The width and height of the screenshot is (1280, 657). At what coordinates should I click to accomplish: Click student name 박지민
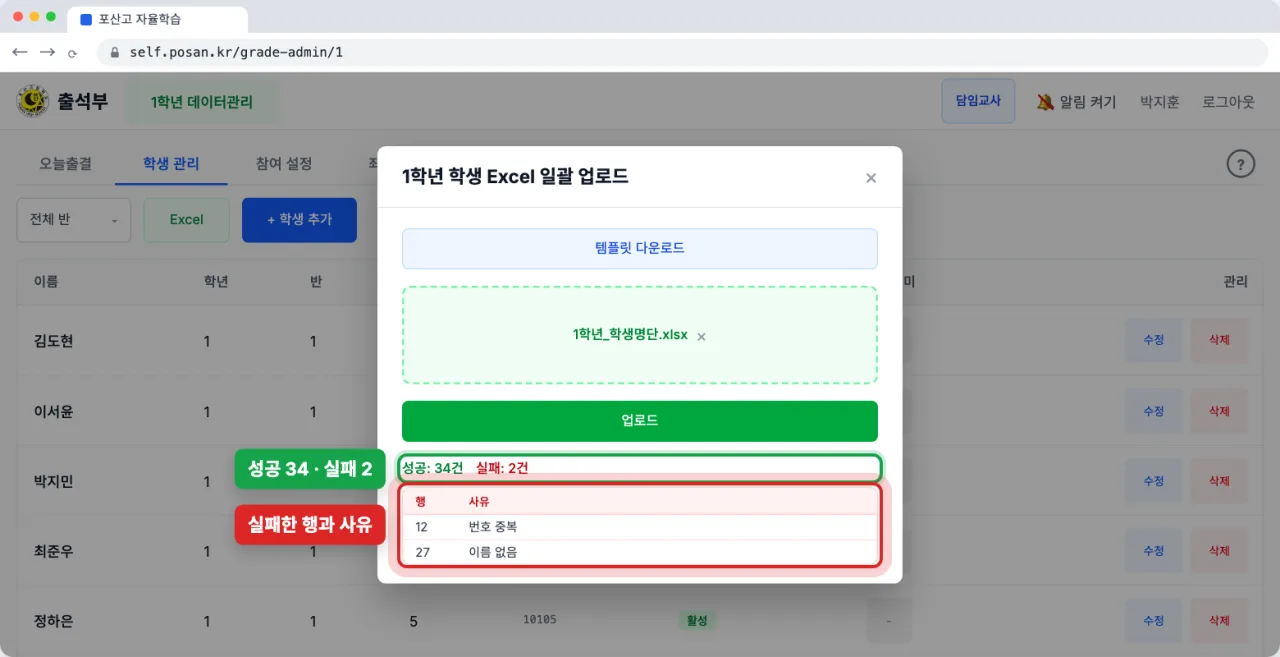click(x=54, y=481)
